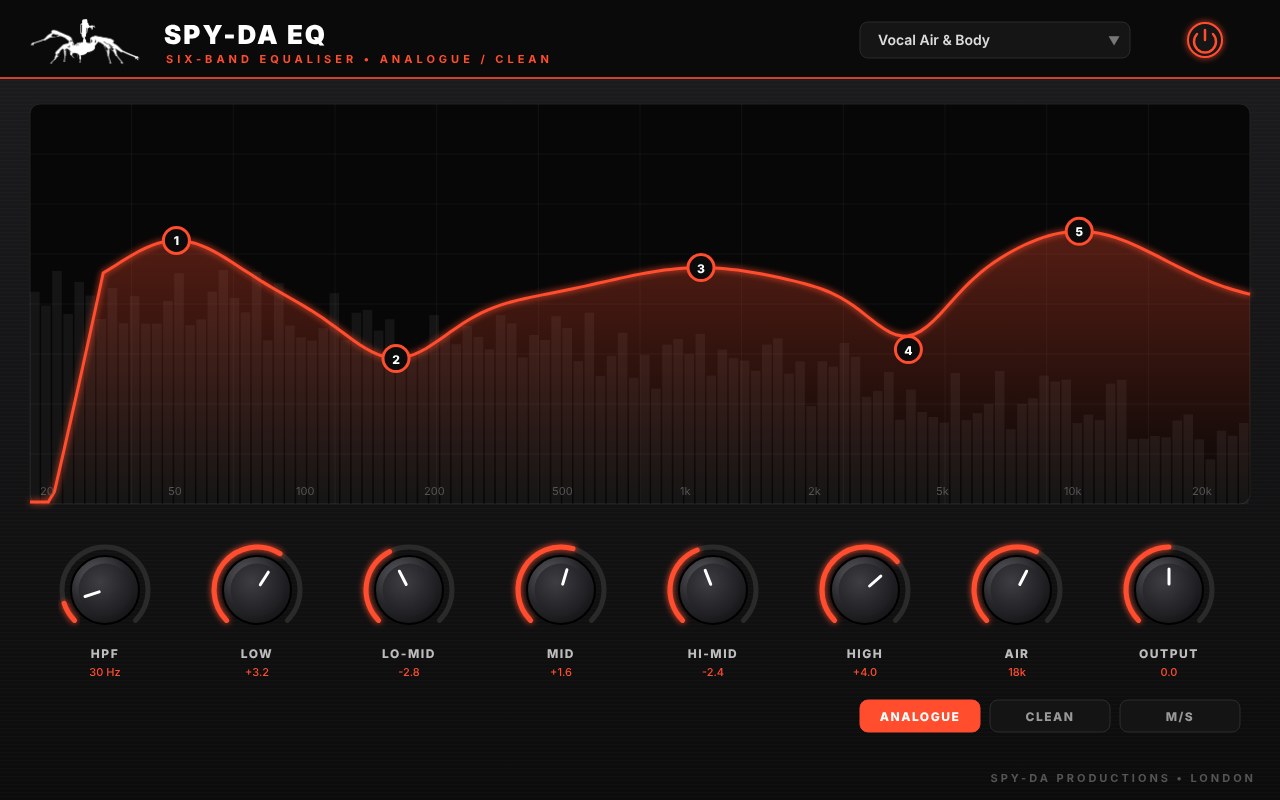Click the MID gain value +1.6
The image size is (1280, 800).
pos(561,672)
